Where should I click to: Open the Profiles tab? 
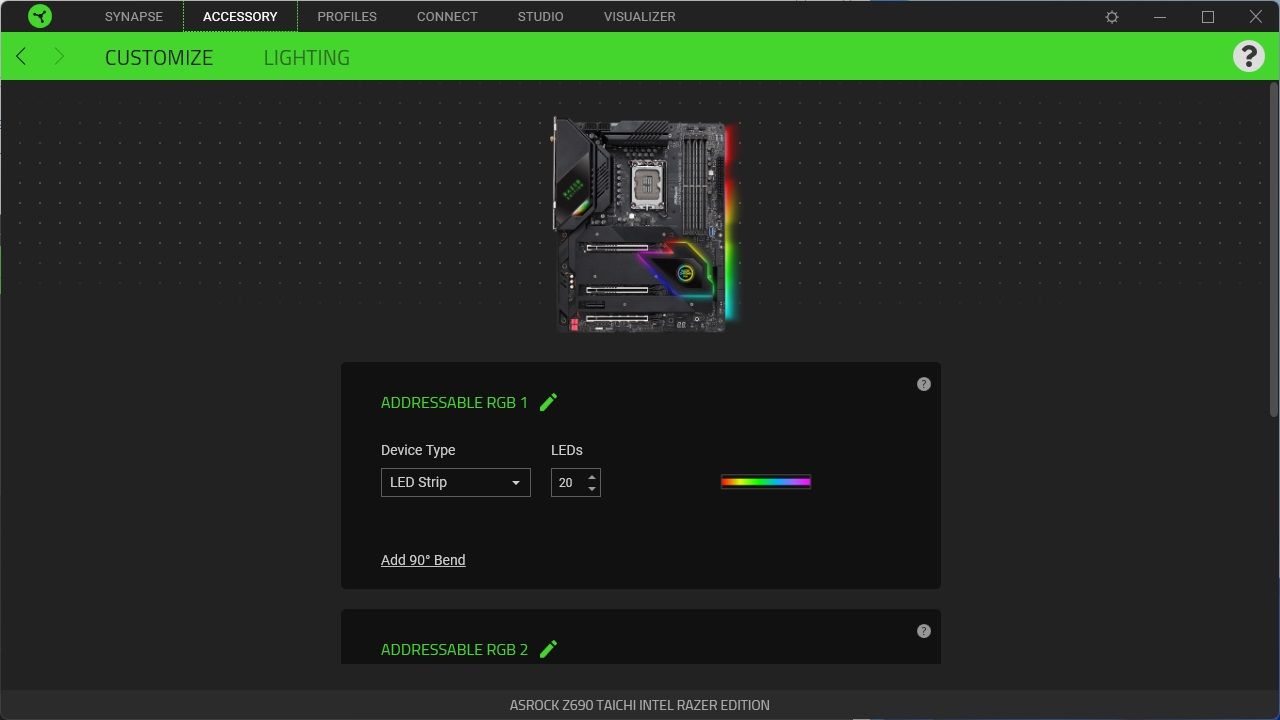347,17
